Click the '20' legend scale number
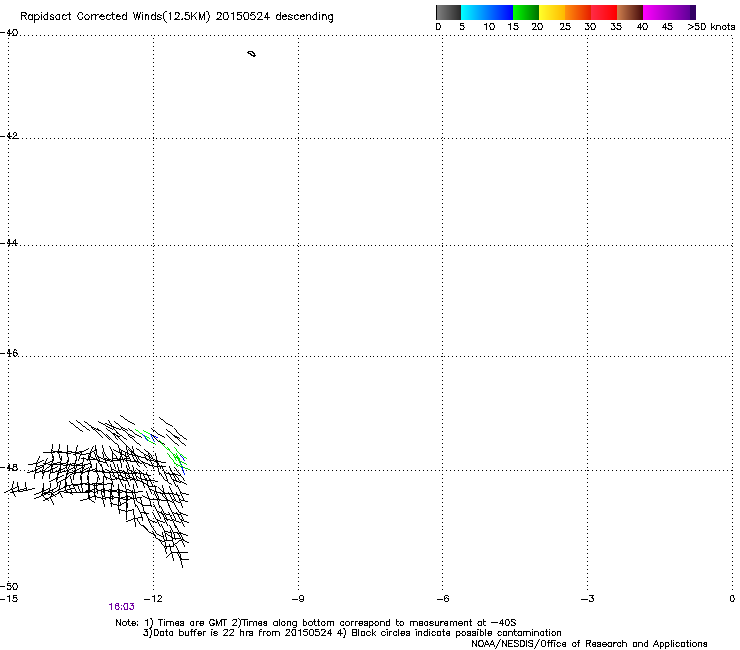 (537, 27)
